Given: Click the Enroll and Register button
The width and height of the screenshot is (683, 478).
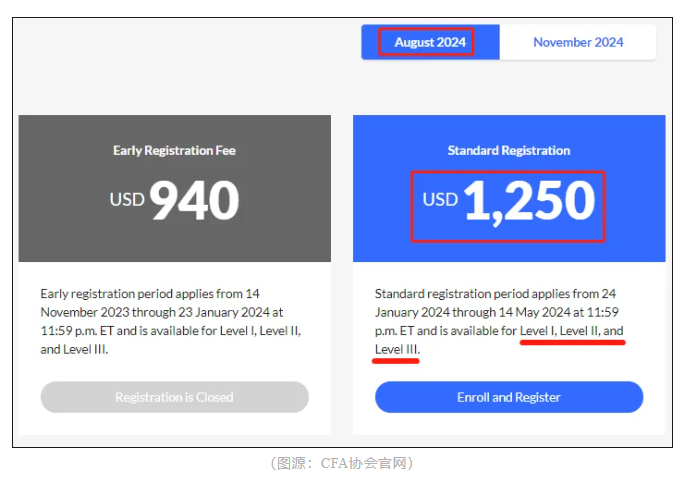Looking at the screenshot, I should [508, 397].
